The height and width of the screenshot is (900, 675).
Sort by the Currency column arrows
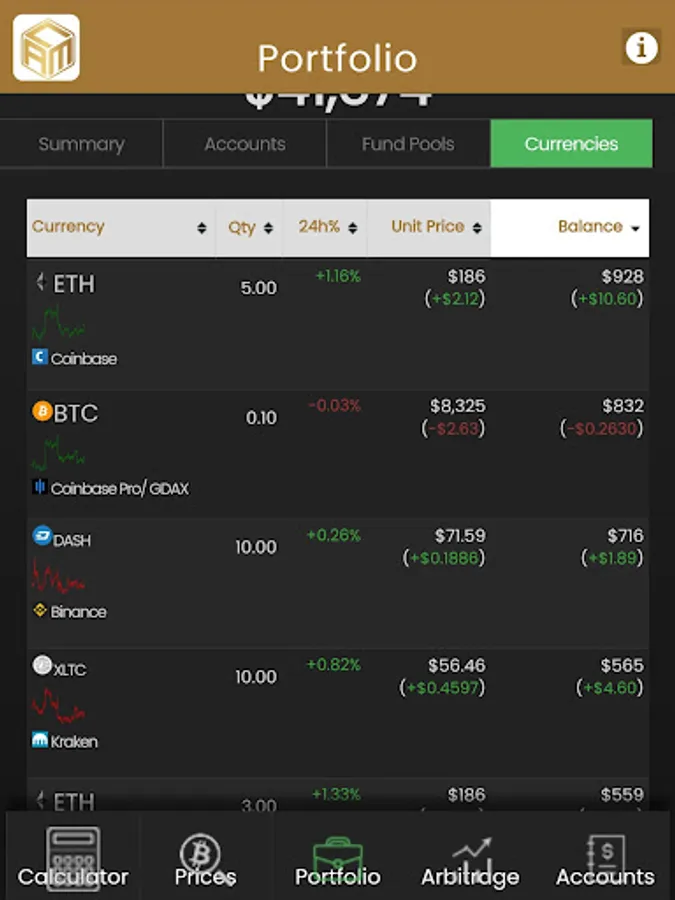coord(201,228)
